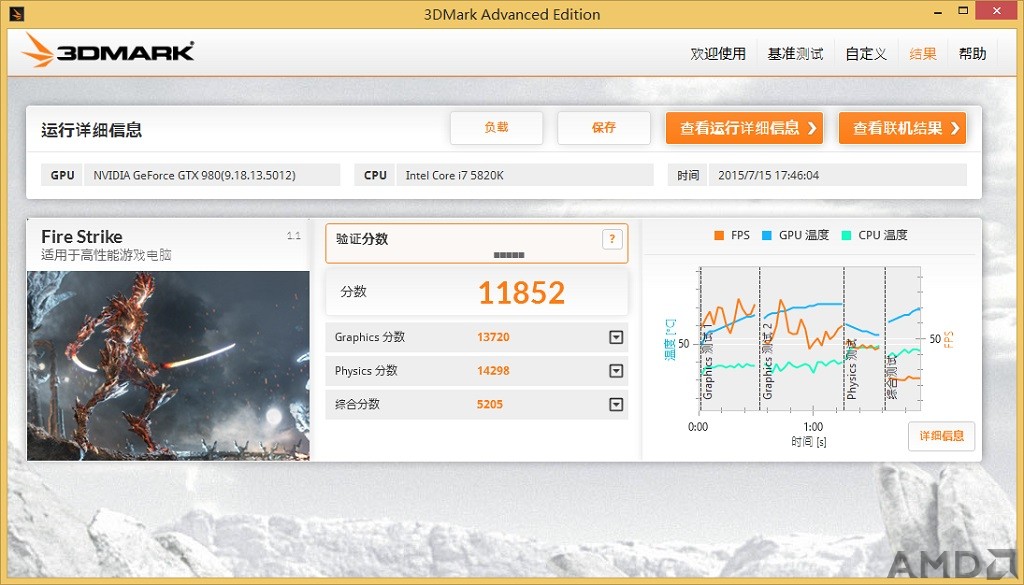The image size is (1024, 585).
Task: Click the combined score value 5205
Action: (x=490, y=405)
